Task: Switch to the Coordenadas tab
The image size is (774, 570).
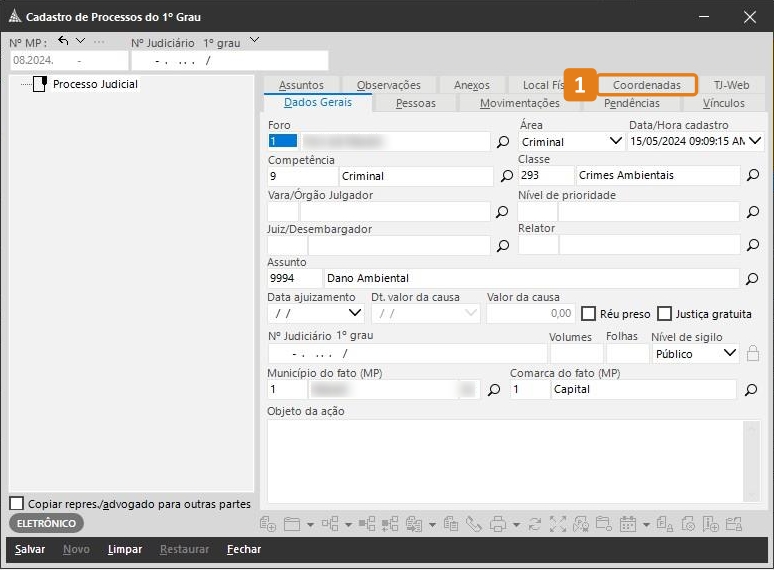Action: tap(647, 85)
